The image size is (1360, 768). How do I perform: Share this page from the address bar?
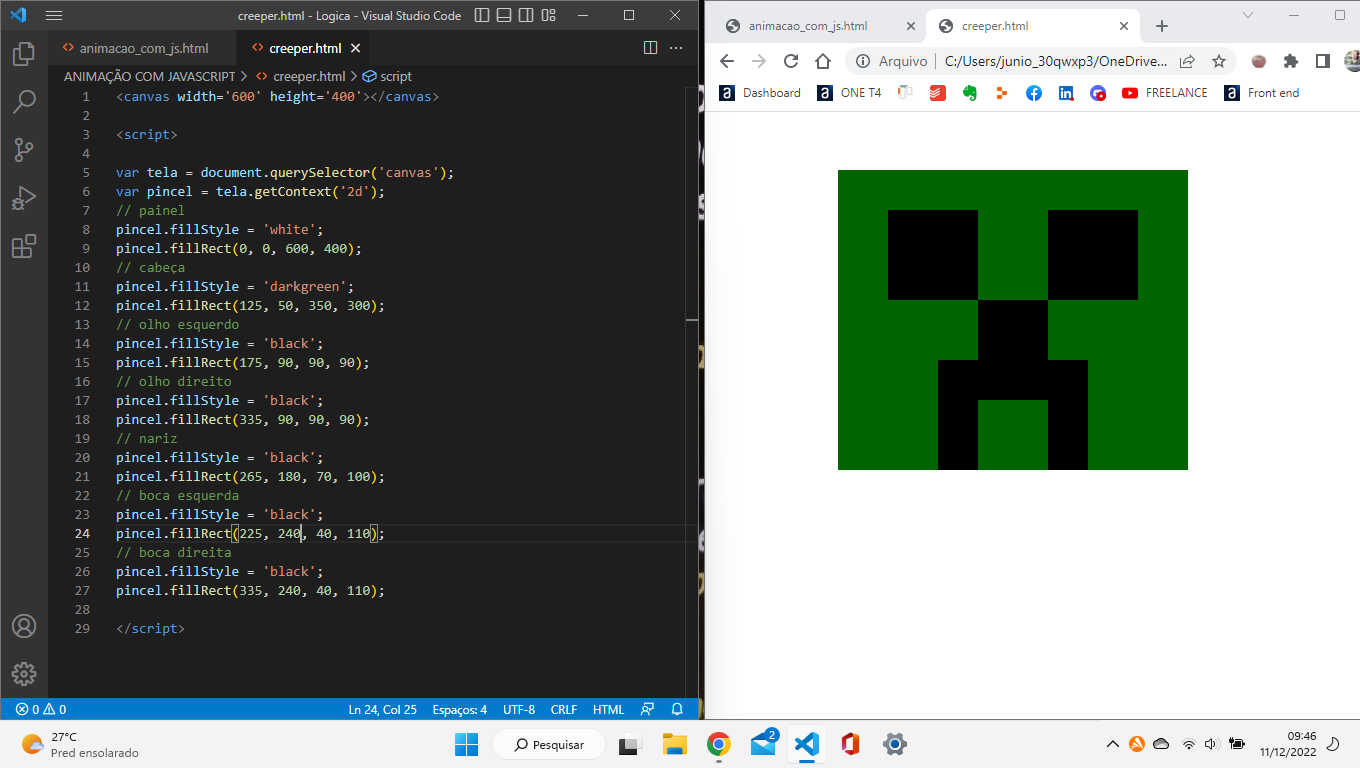click(x=1187, y=61)
